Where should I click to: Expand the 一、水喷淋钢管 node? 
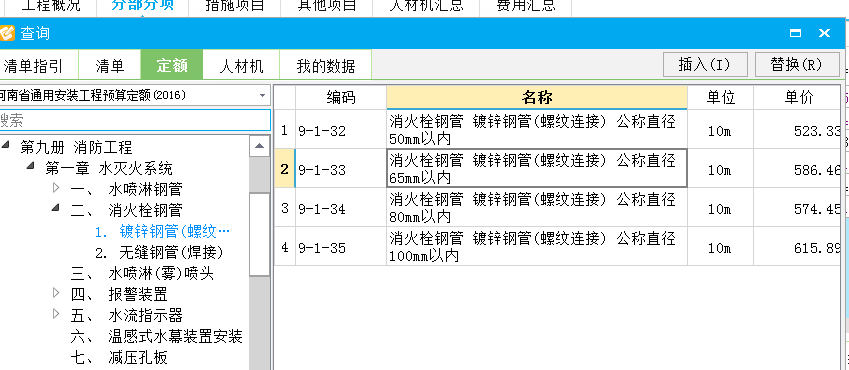(x=56, y=187)
